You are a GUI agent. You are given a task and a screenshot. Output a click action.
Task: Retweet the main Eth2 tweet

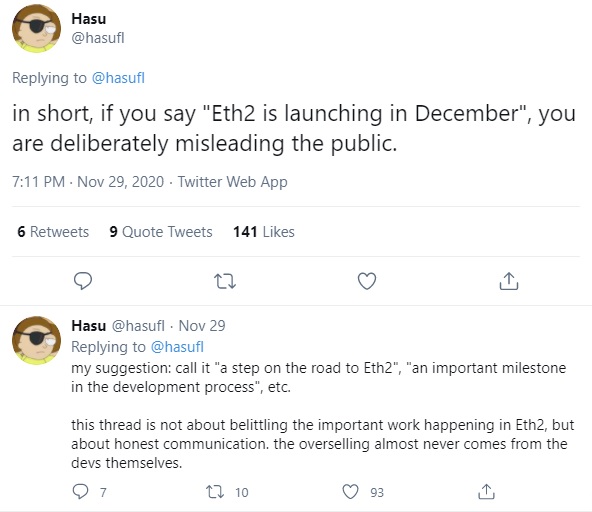pos(225,281)
